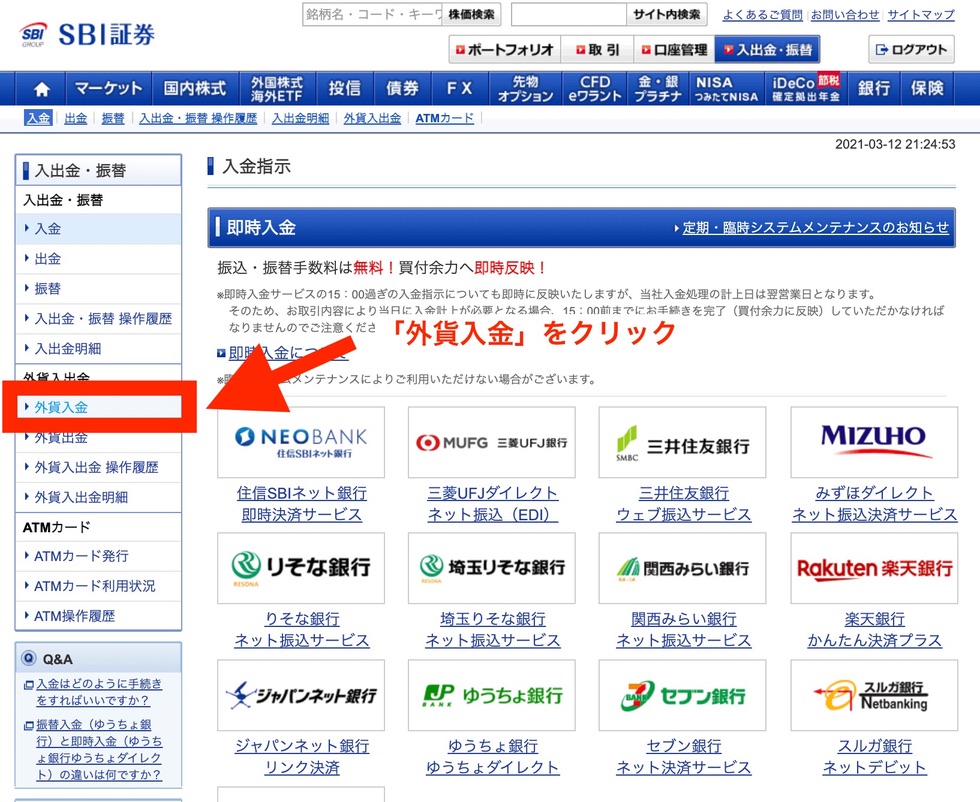Pick the MIZUHO bank logo
This screenshot has height=802, width=980.
pos(874,442)
